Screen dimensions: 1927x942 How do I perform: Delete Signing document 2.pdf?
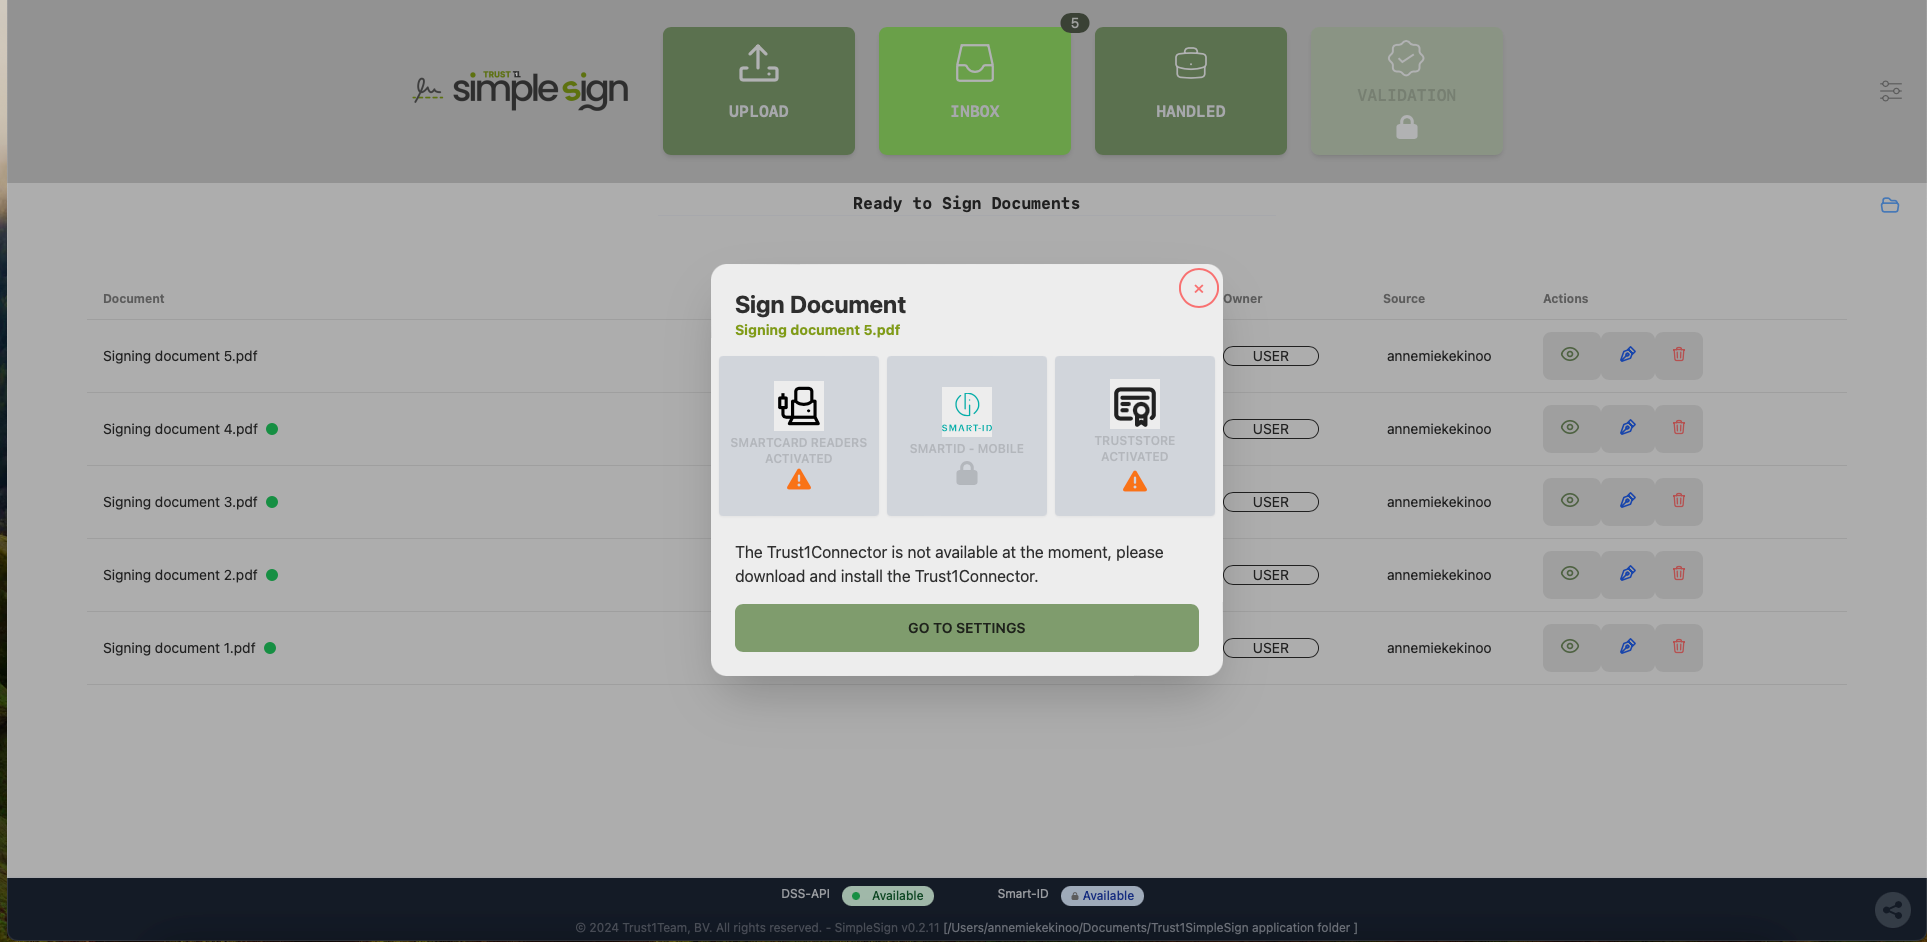pyautogui.click(x=1679, y=574)
